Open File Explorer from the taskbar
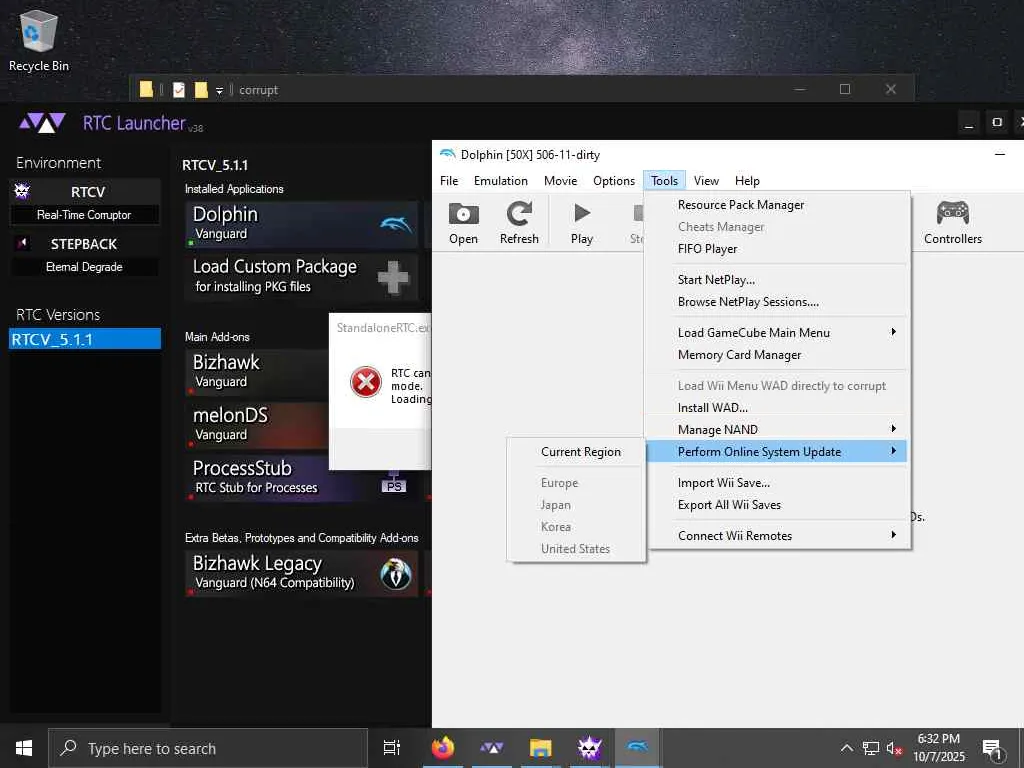Image resolution: width=1024 pixels, height=768 pixels. tap(540, 748)
